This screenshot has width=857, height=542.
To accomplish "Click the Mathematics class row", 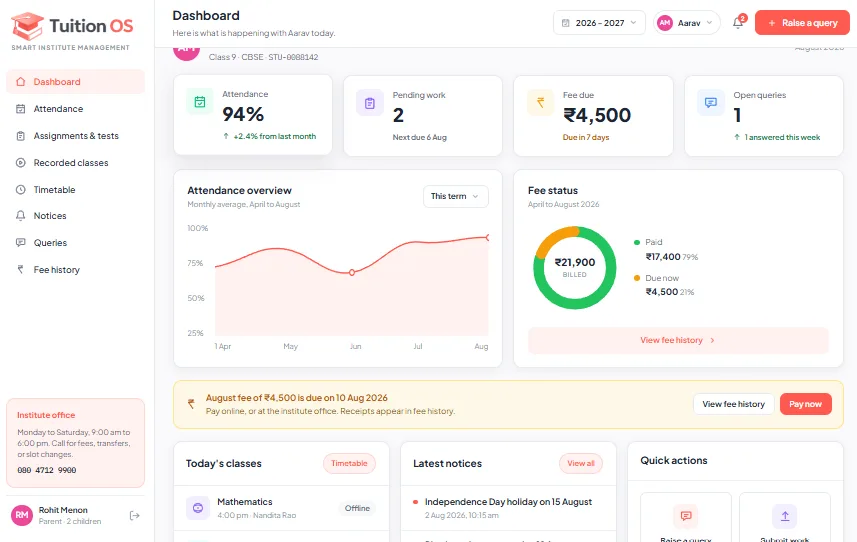I will pos(281,508).
